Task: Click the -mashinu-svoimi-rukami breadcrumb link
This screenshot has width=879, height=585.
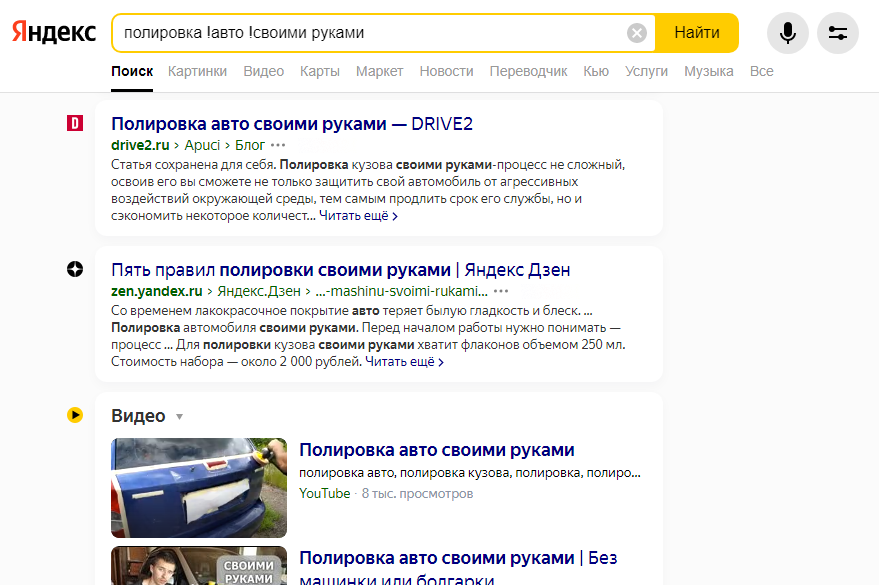Action: point(401,291)
